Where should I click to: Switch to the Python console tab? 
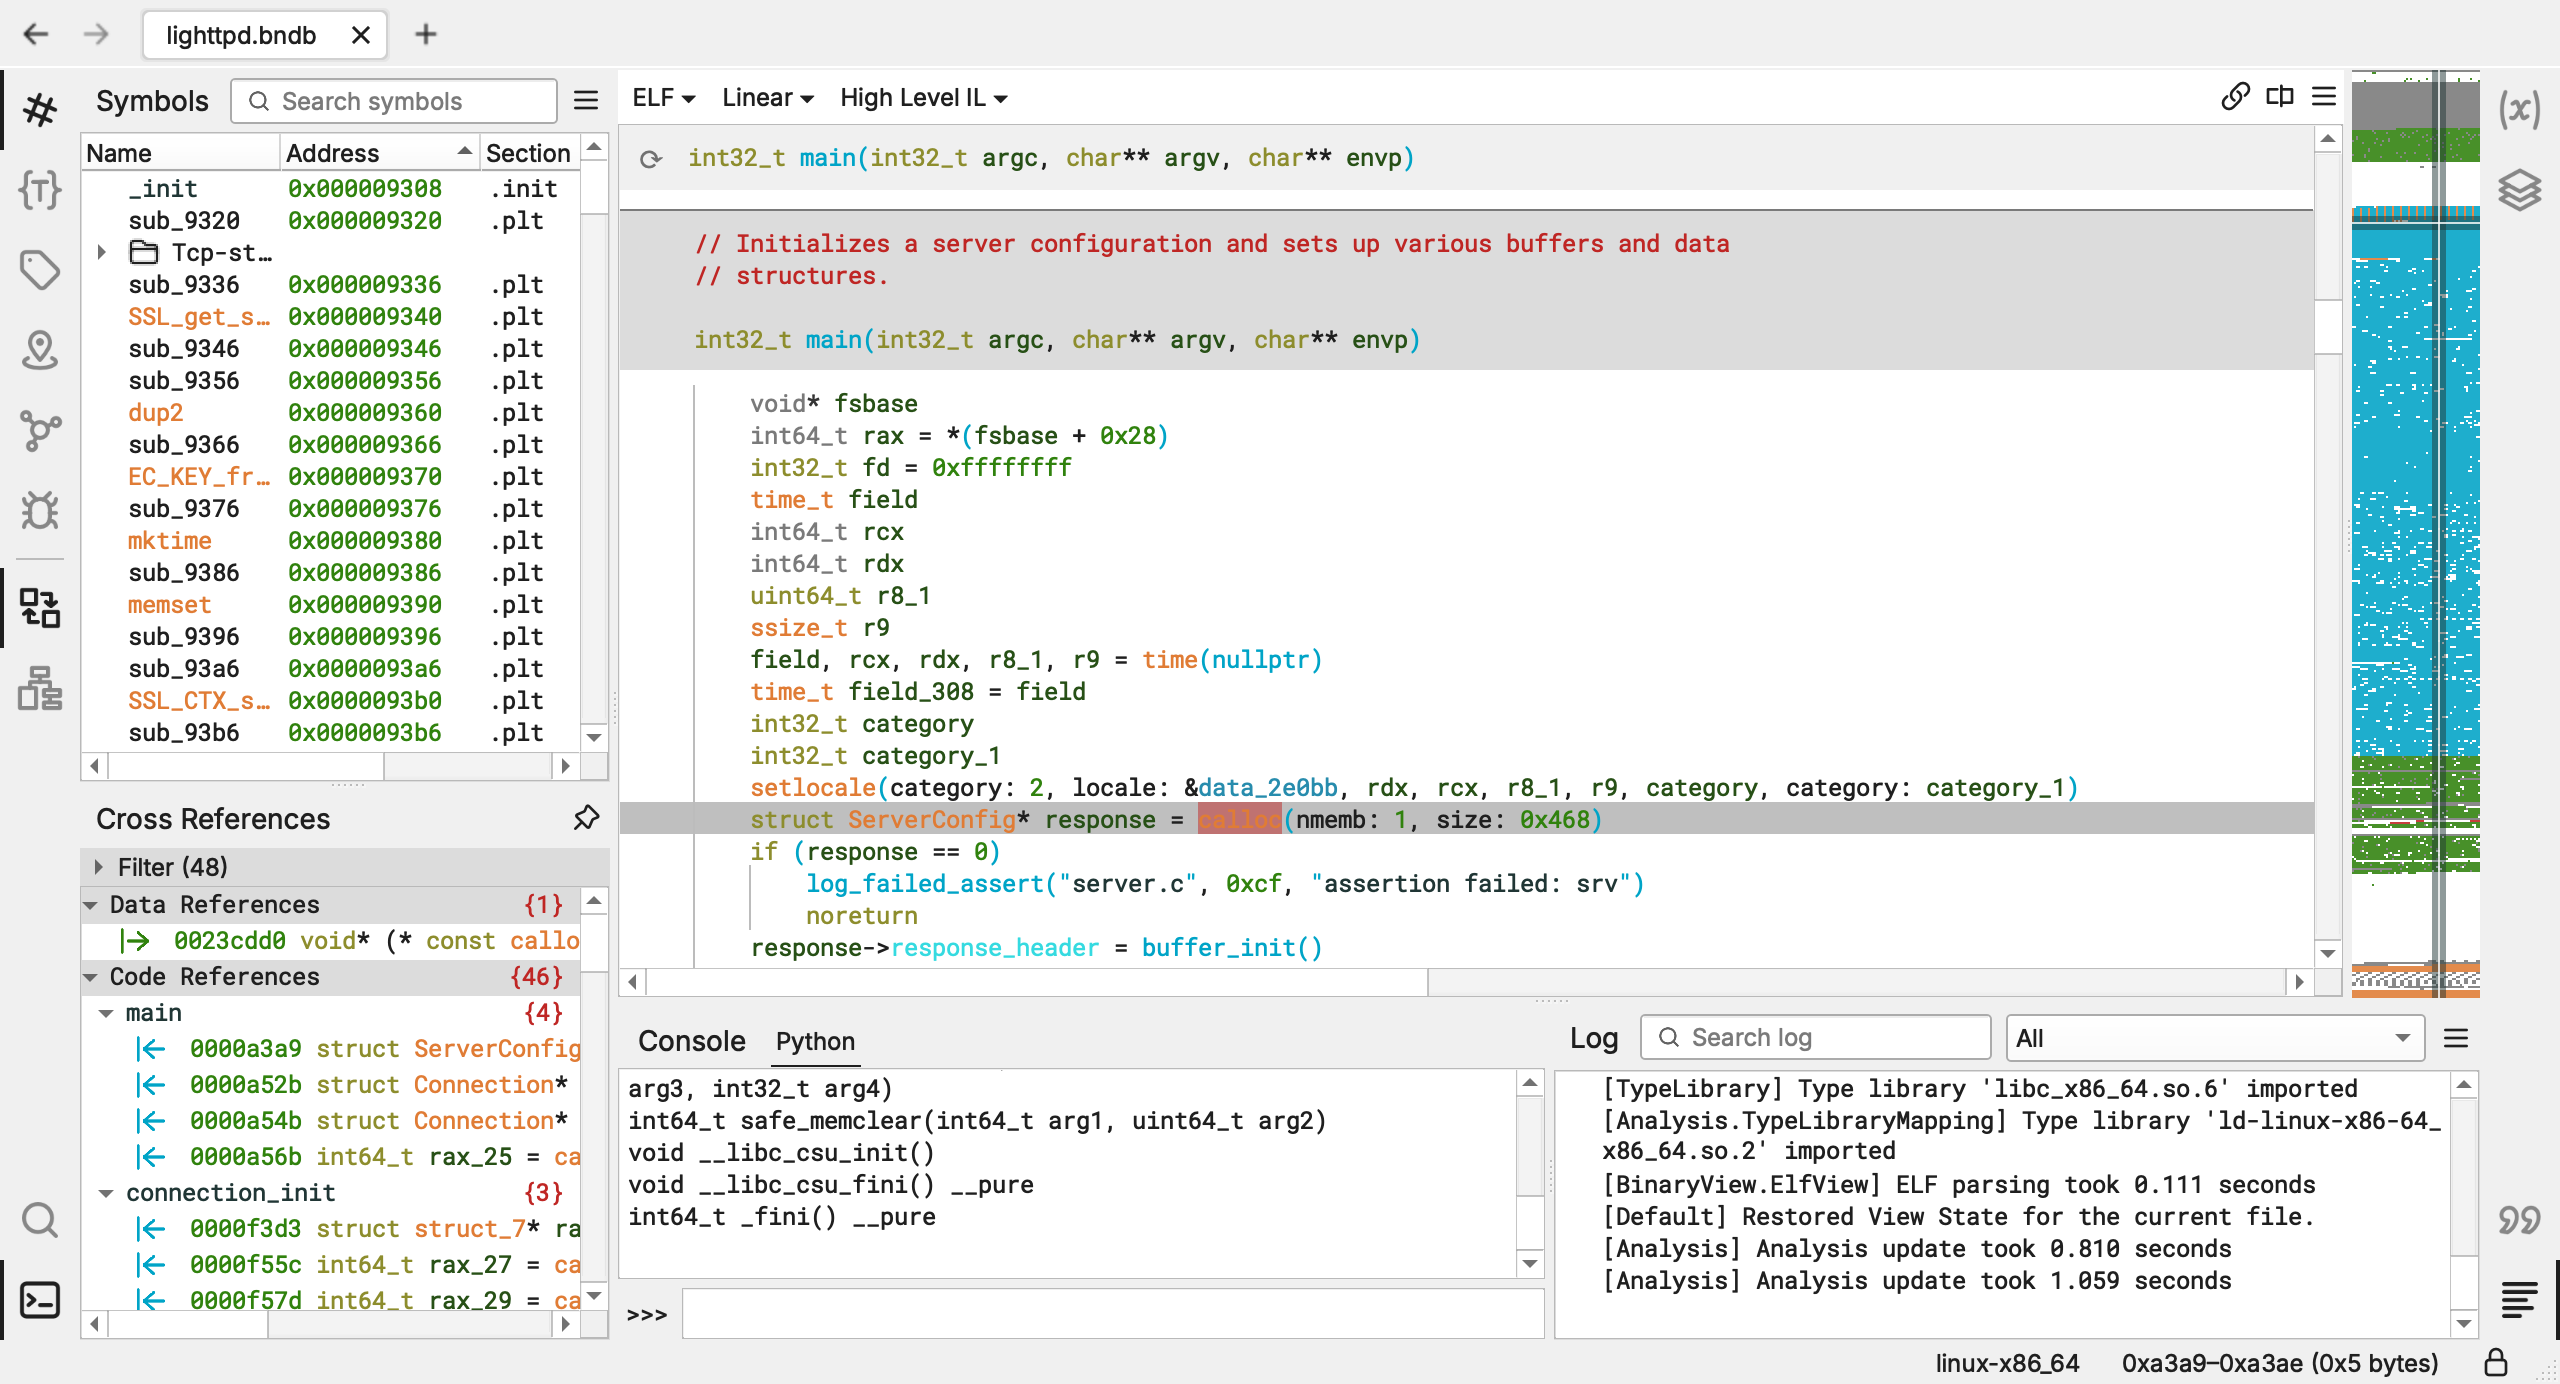click(815, 1041)
